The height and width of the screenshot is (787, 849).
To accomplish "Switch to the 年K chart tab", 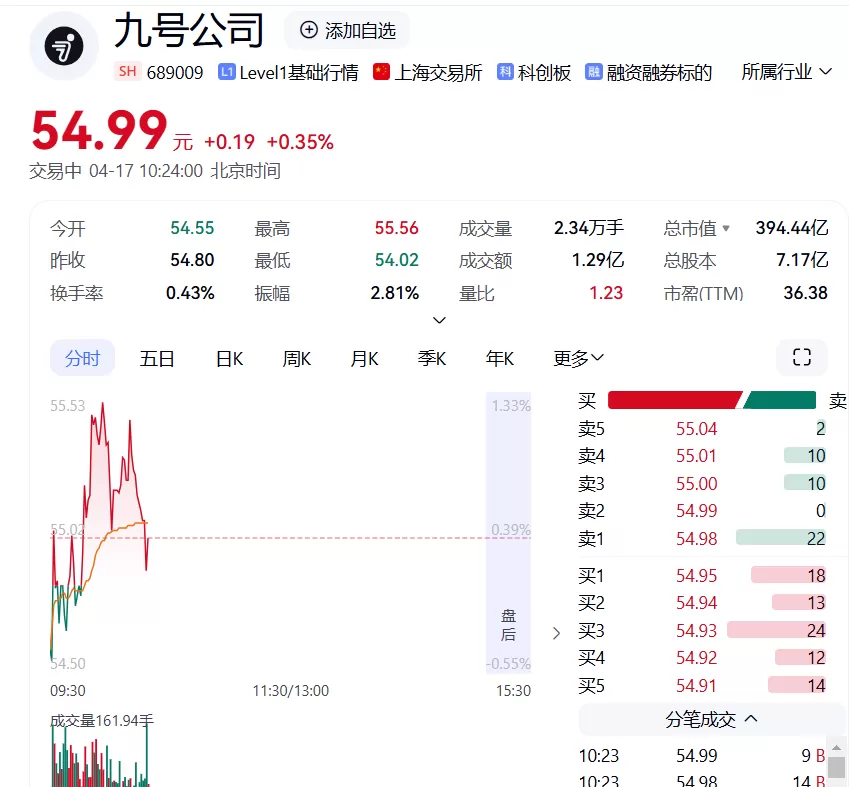I will tap(499, 359).
